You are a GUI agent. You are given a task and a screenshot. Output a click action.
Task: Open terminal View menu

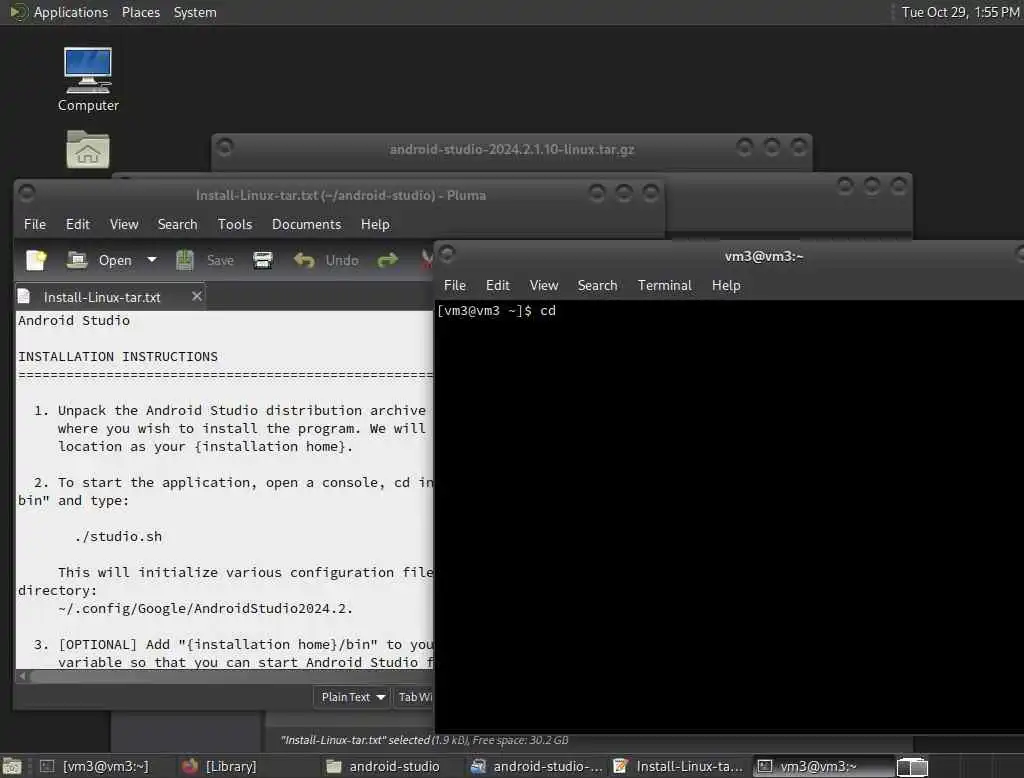543,285
